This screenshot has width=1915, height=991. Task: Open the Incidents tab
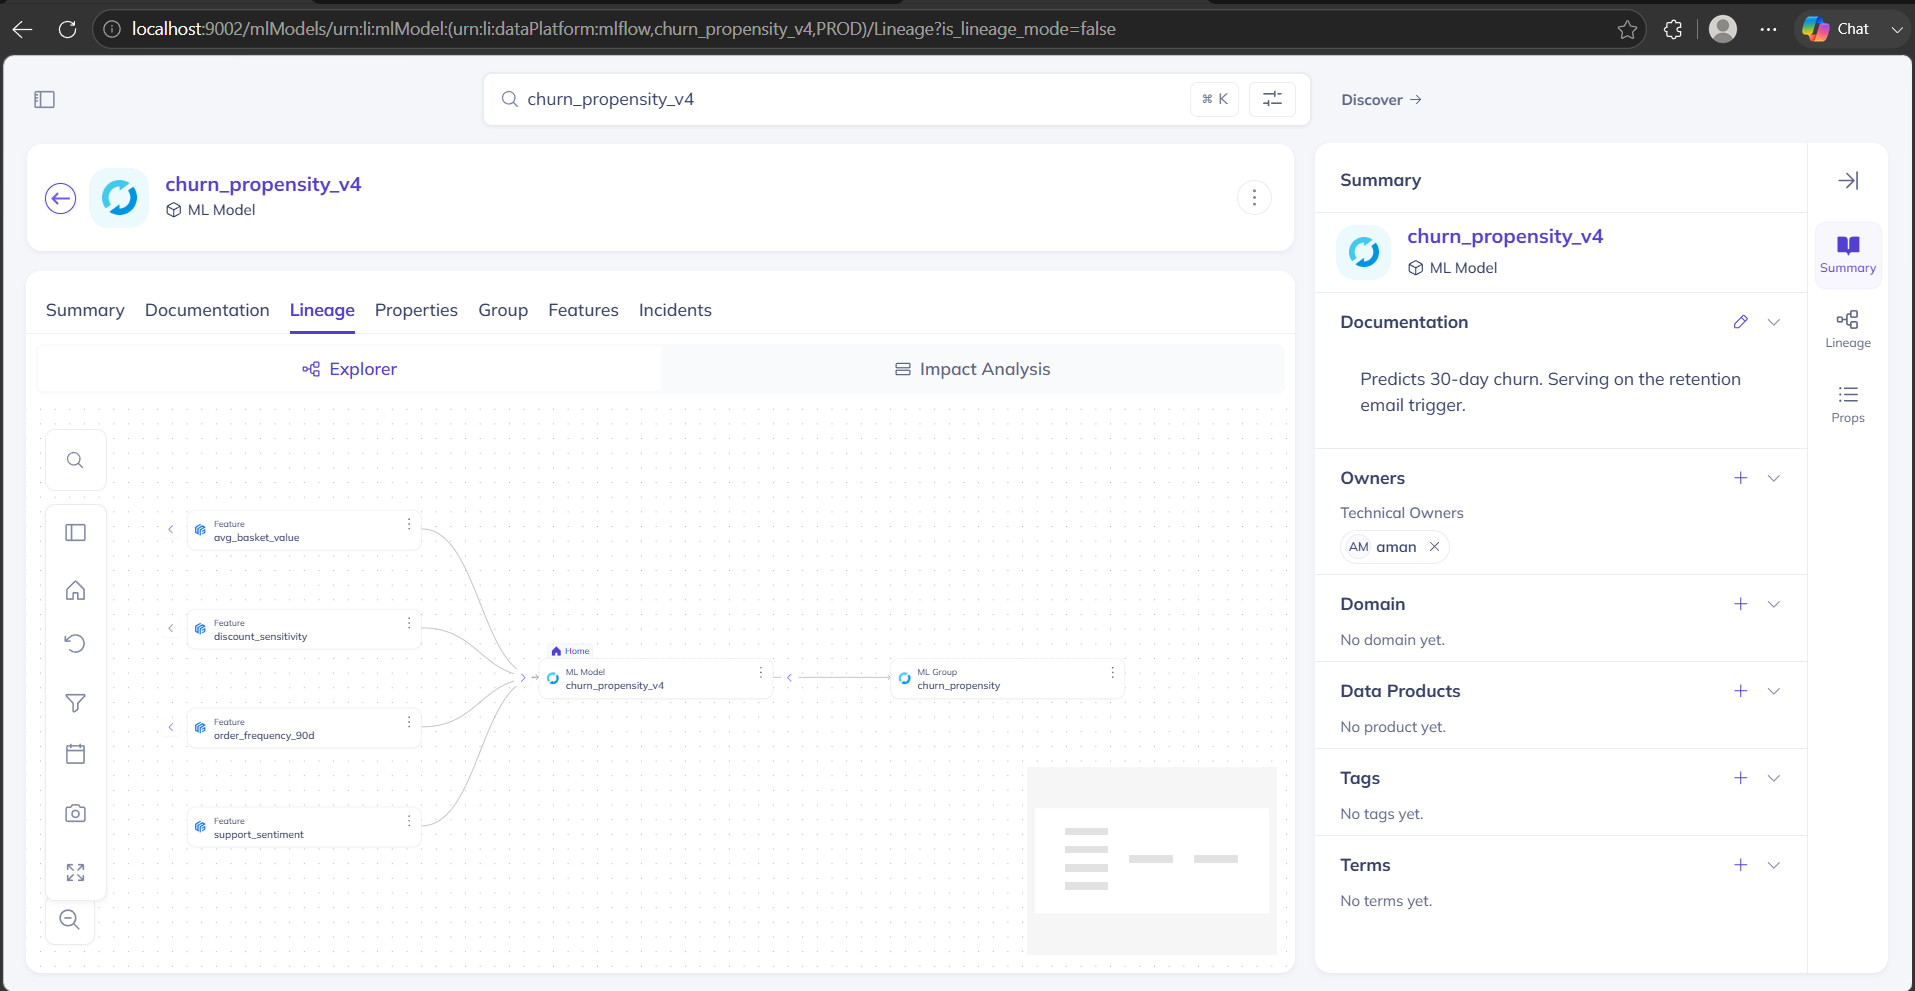click(675, 310)
